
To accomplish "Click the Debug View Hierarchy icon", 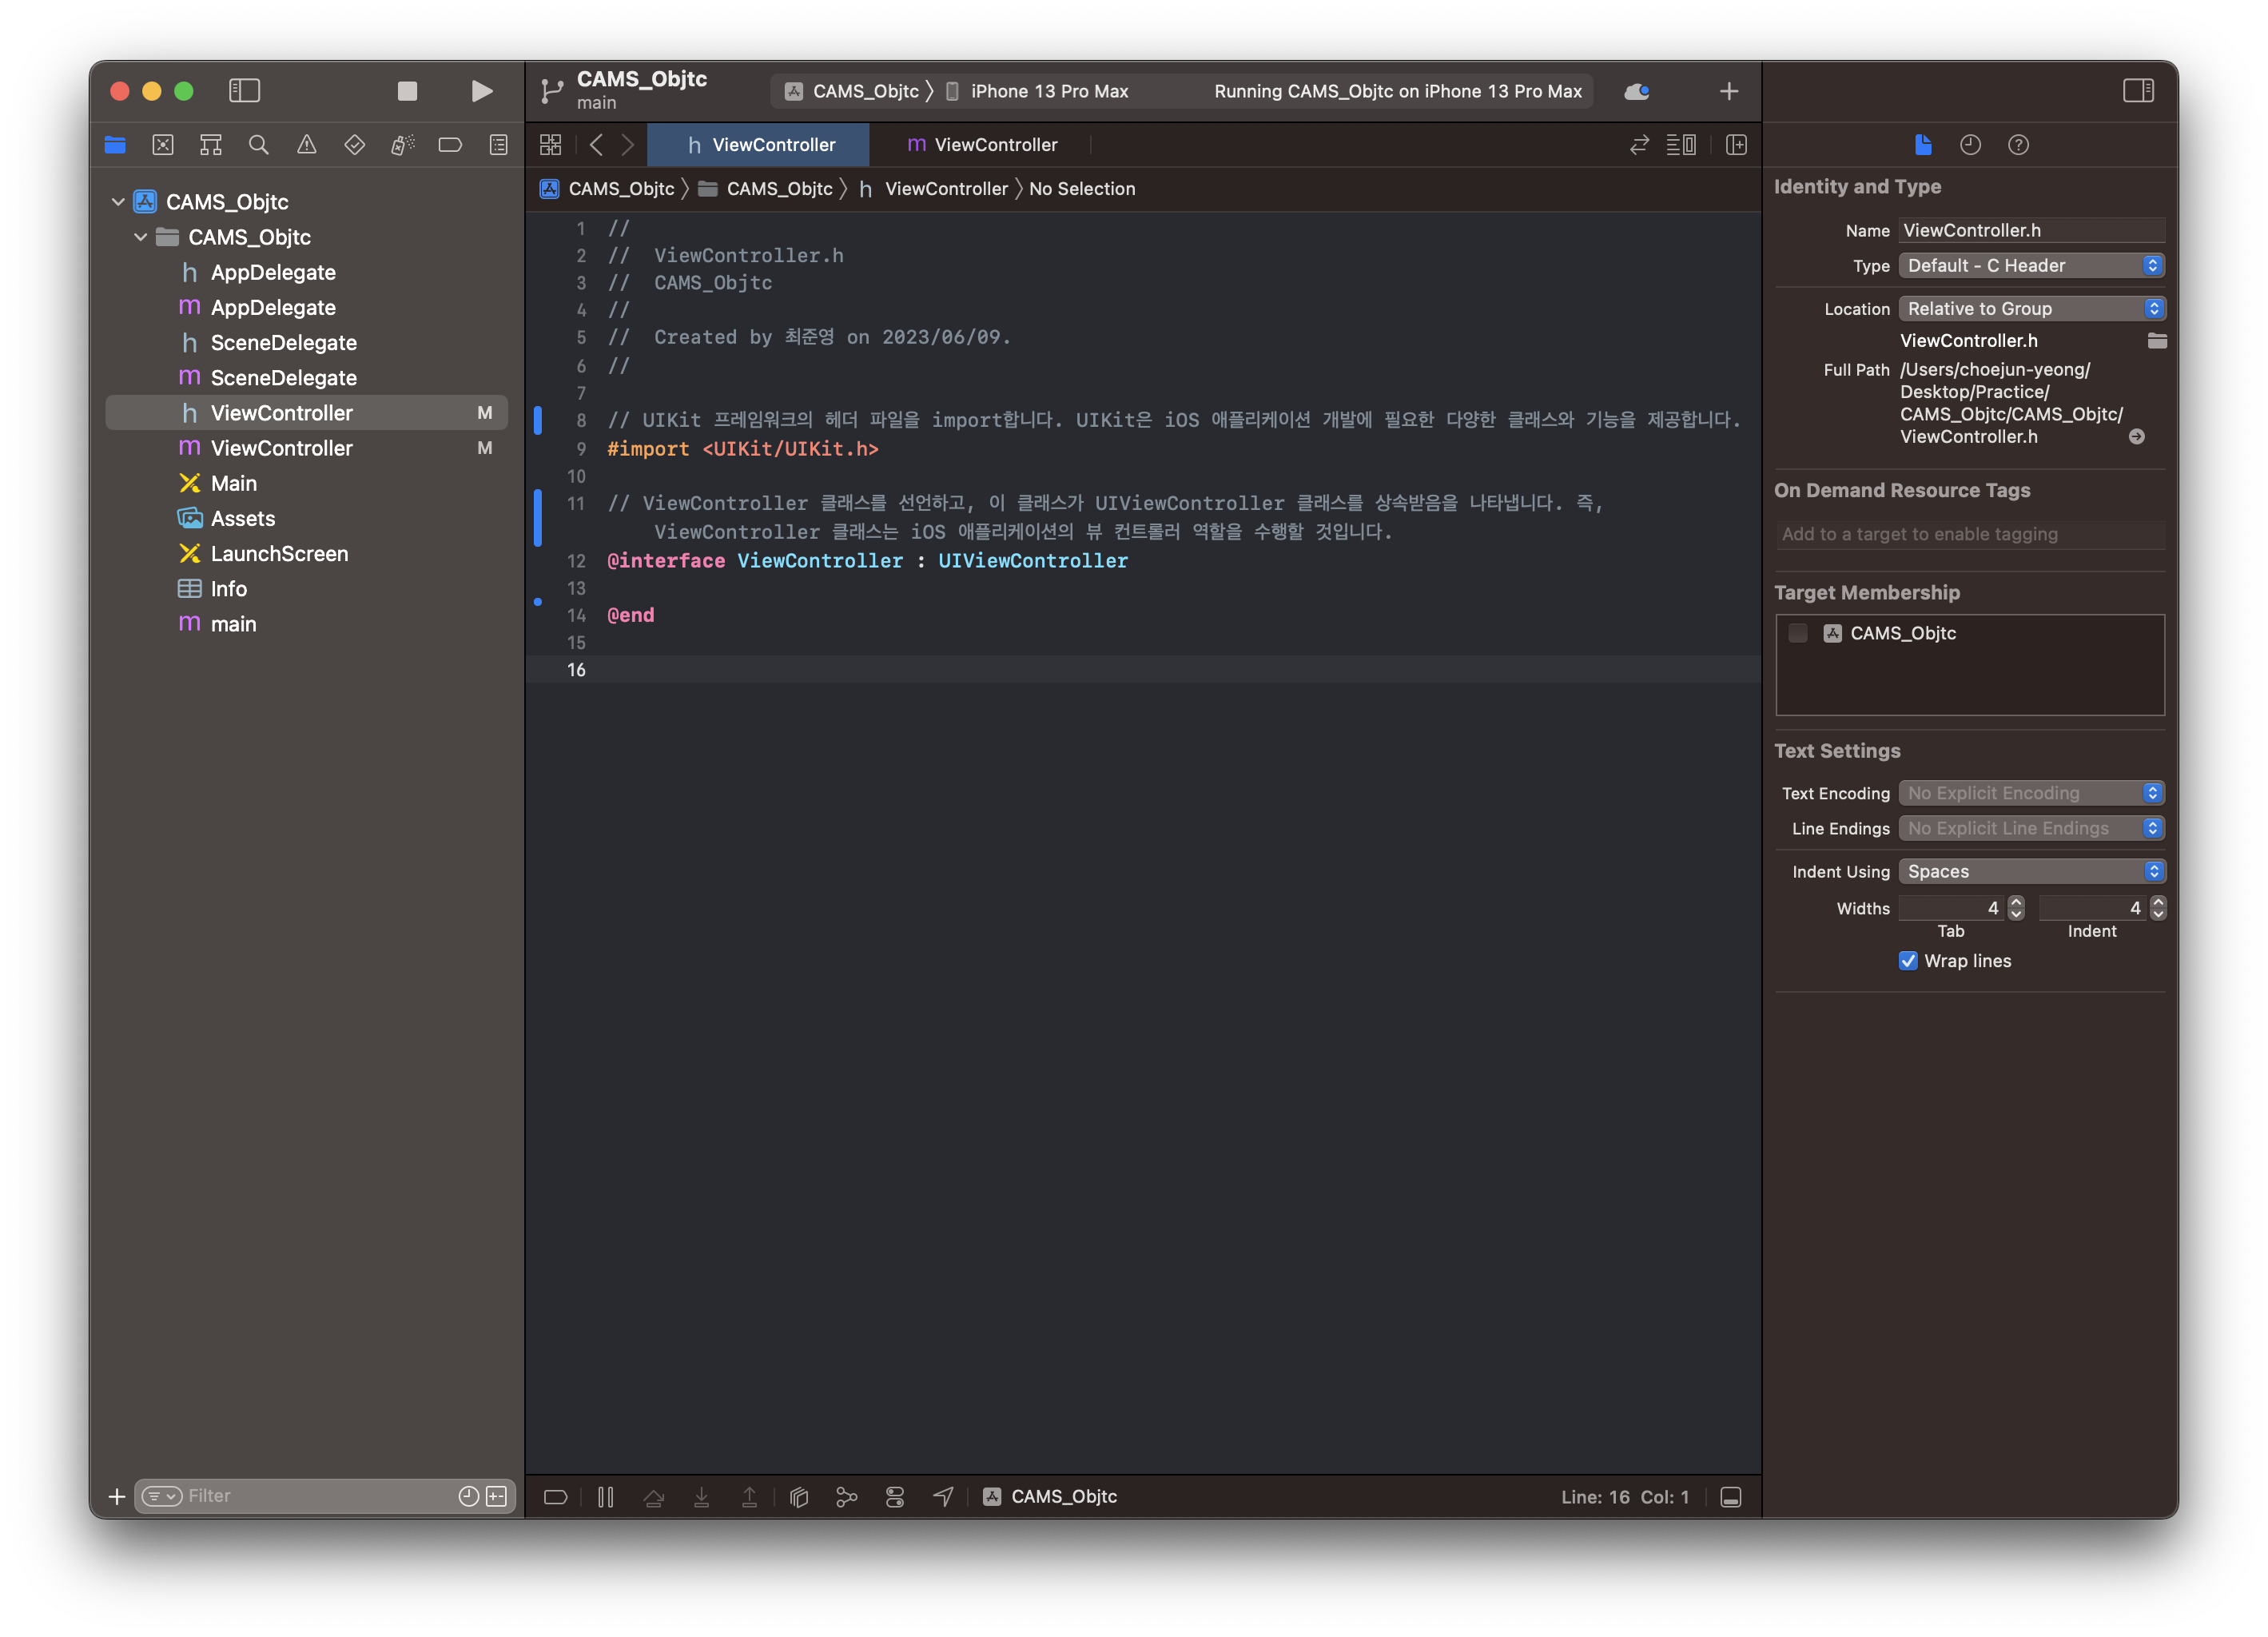I will pyautogui.click(x=799, y=1497).
